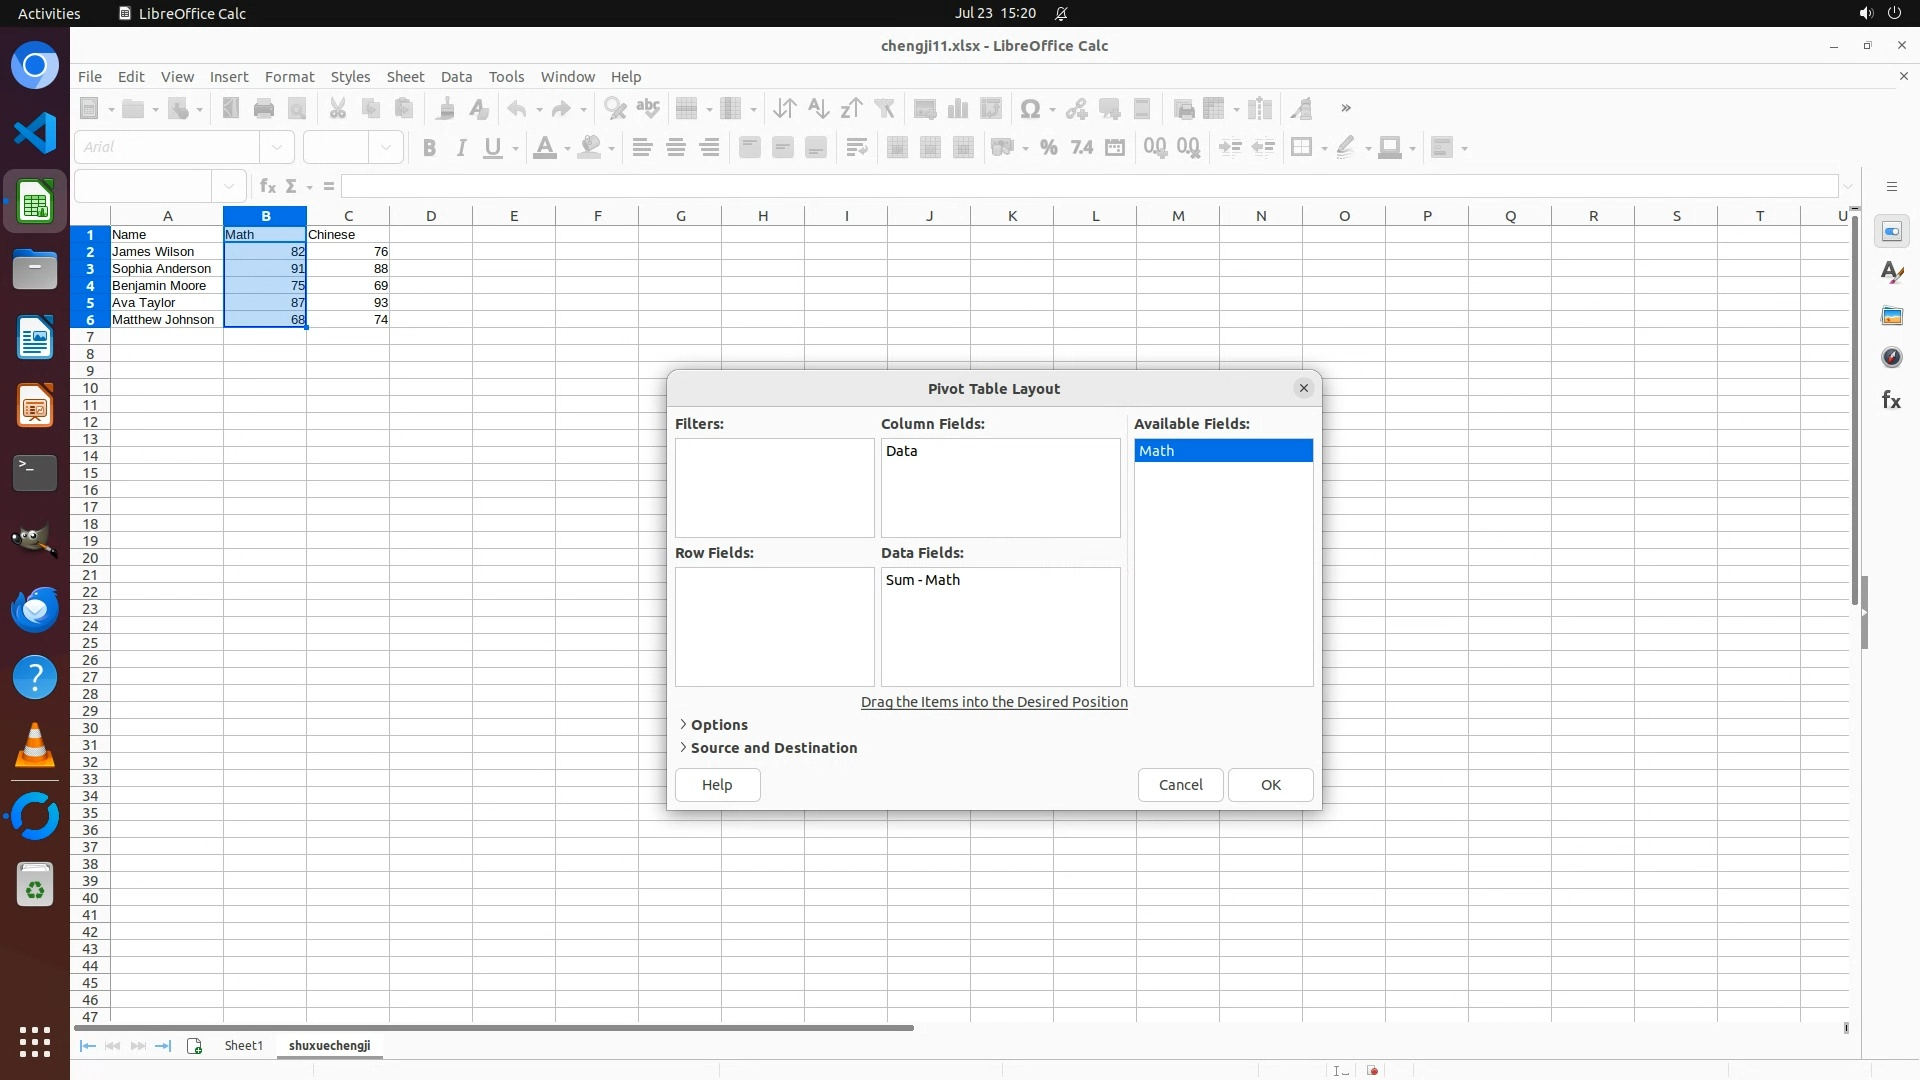The image size is (1920, 1080).
Task: Expand Source and Destination section
Action: (773, 748)
